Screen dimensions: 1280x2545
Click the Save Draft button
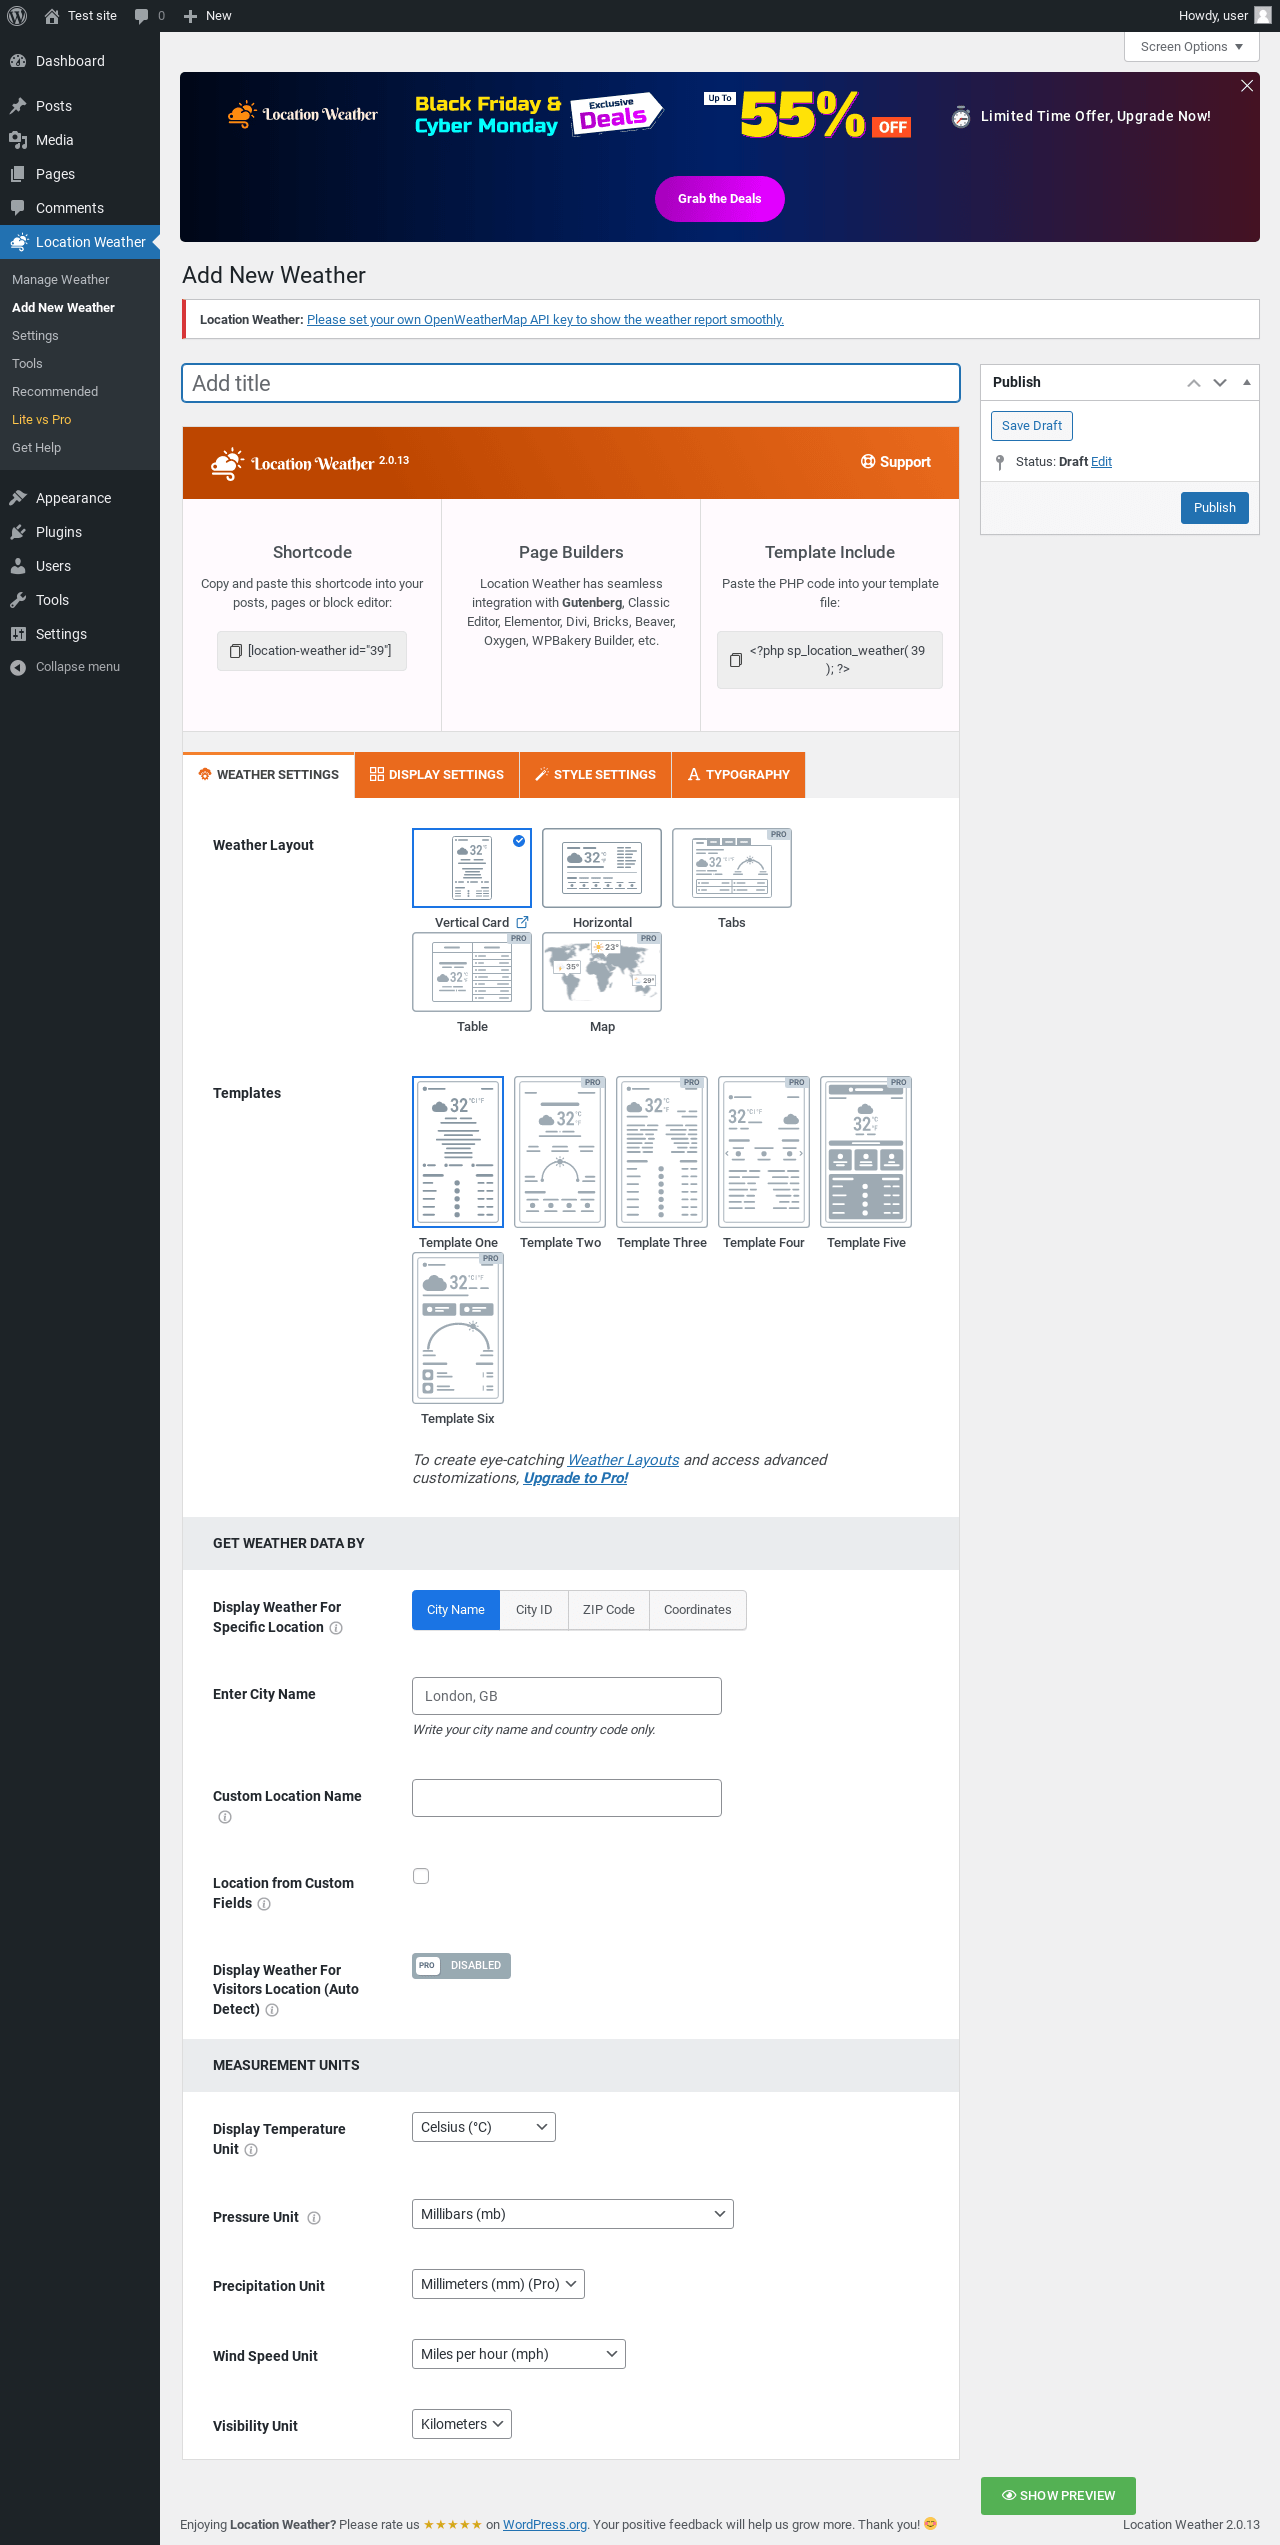tap(1032, 426)
